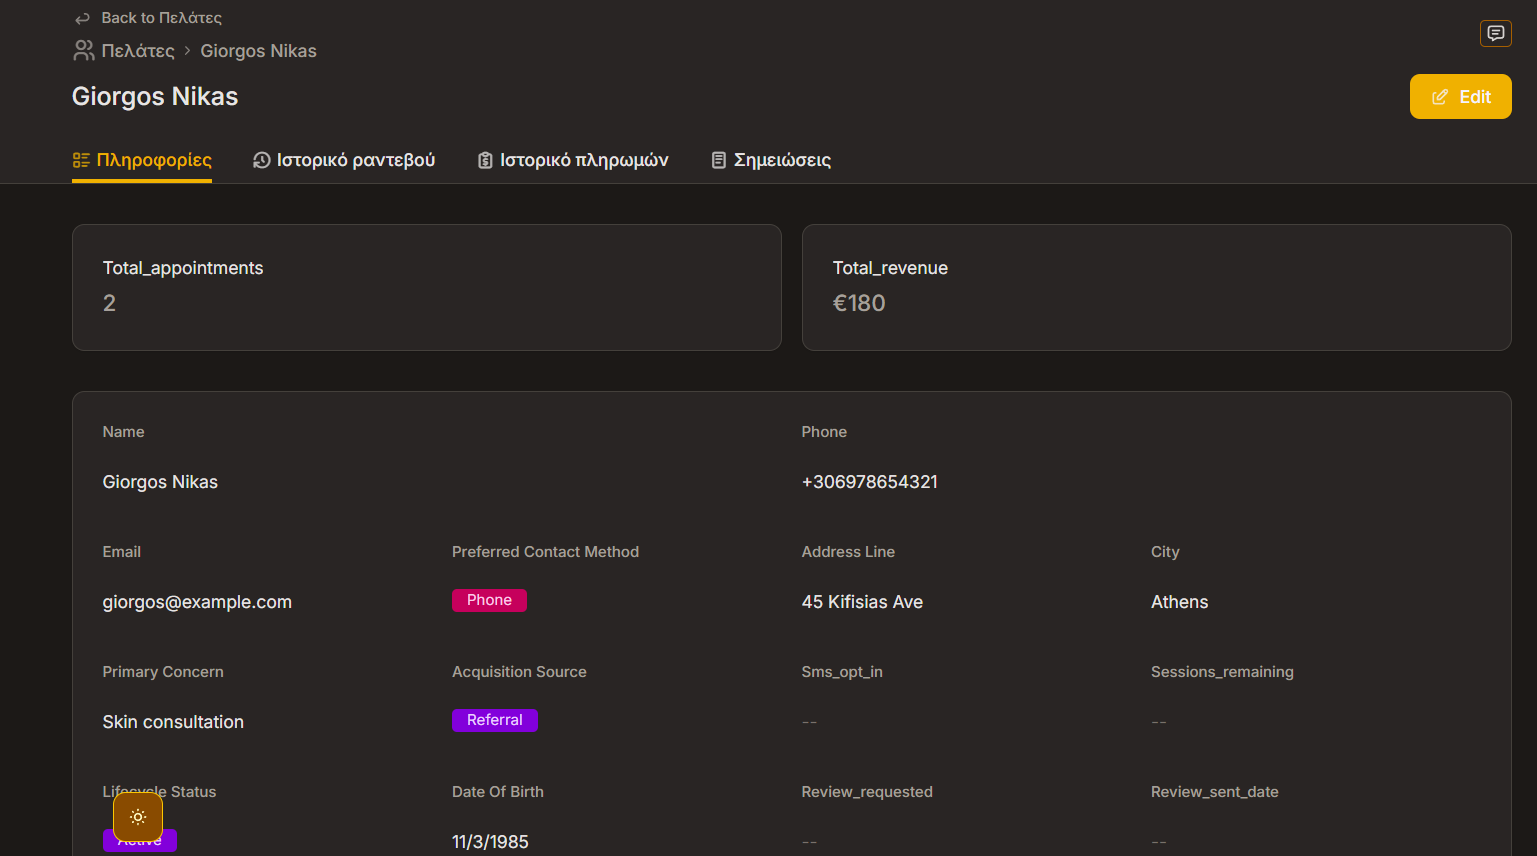Click the purple Referral badge

tap(494, 720)
